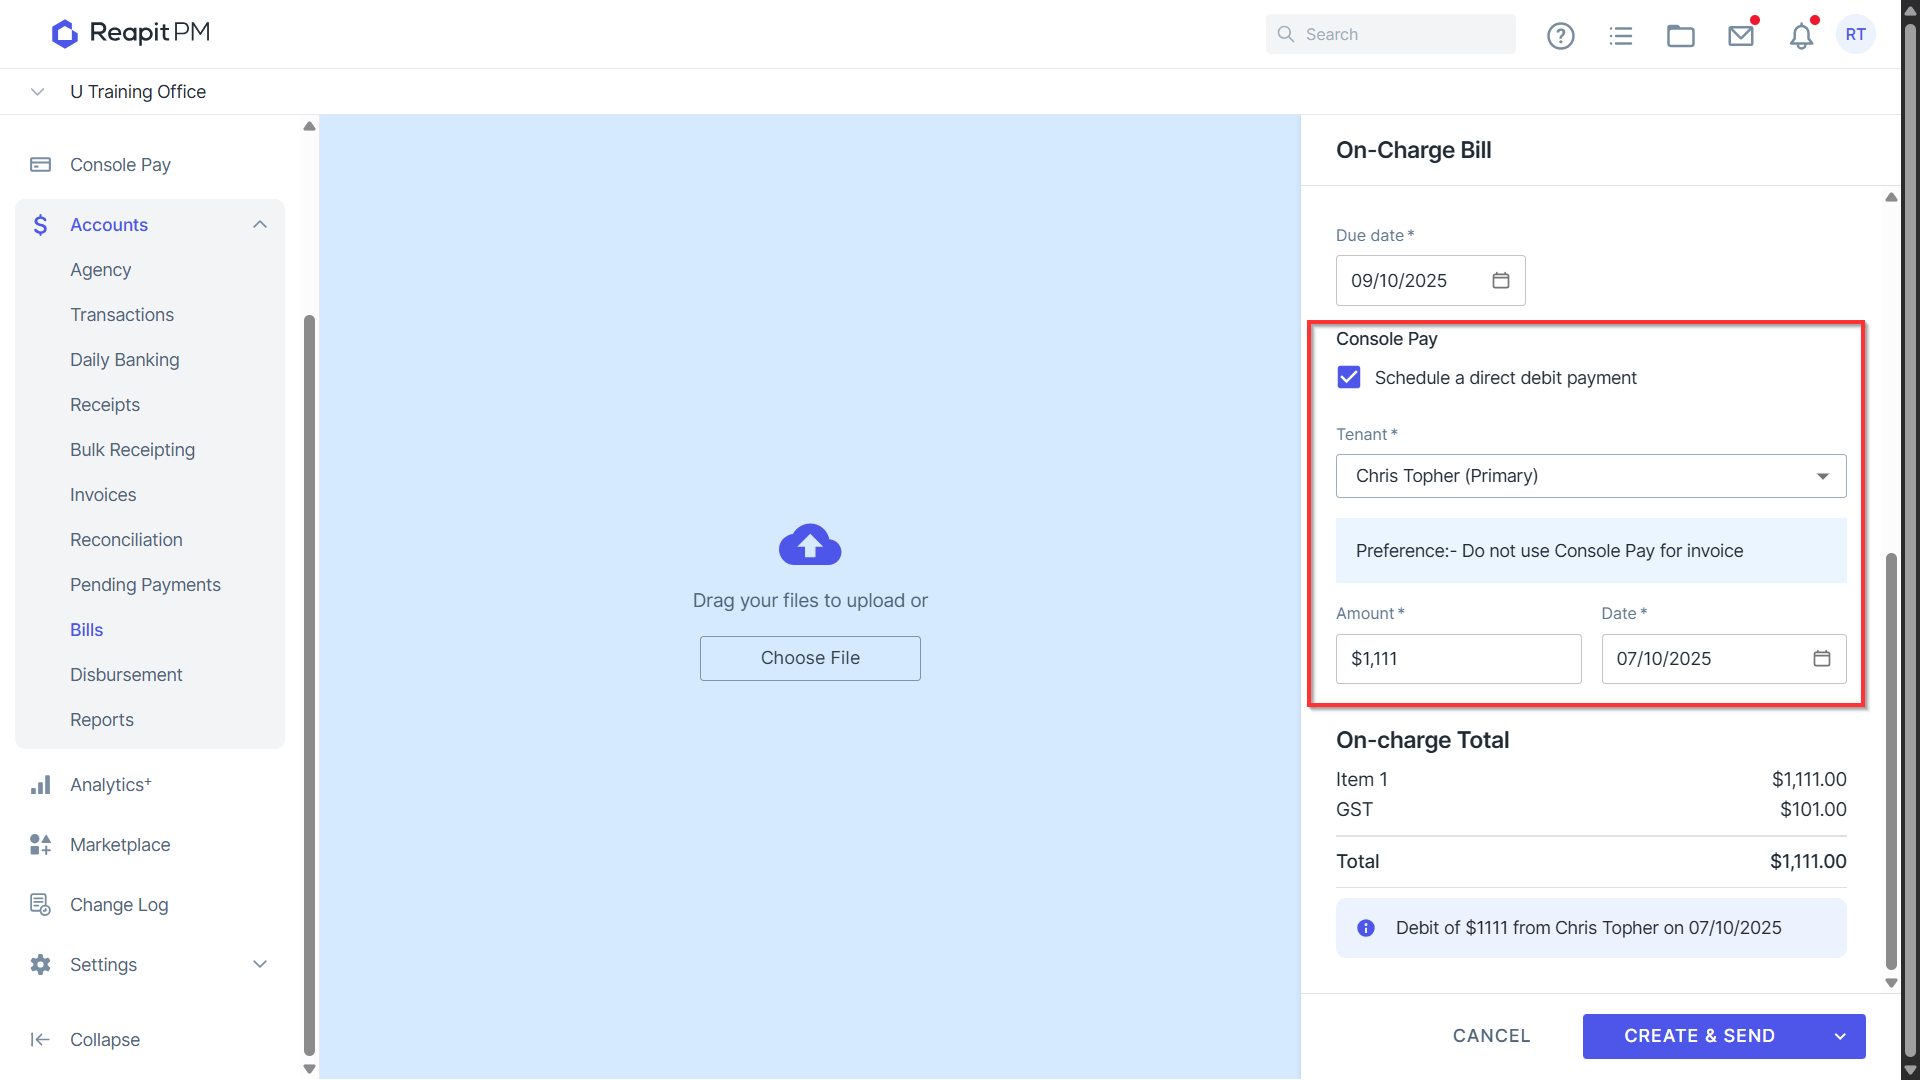The image size is (1920, 1080).
Task: Click the Amount input field
Action: tap(1458, 659)
